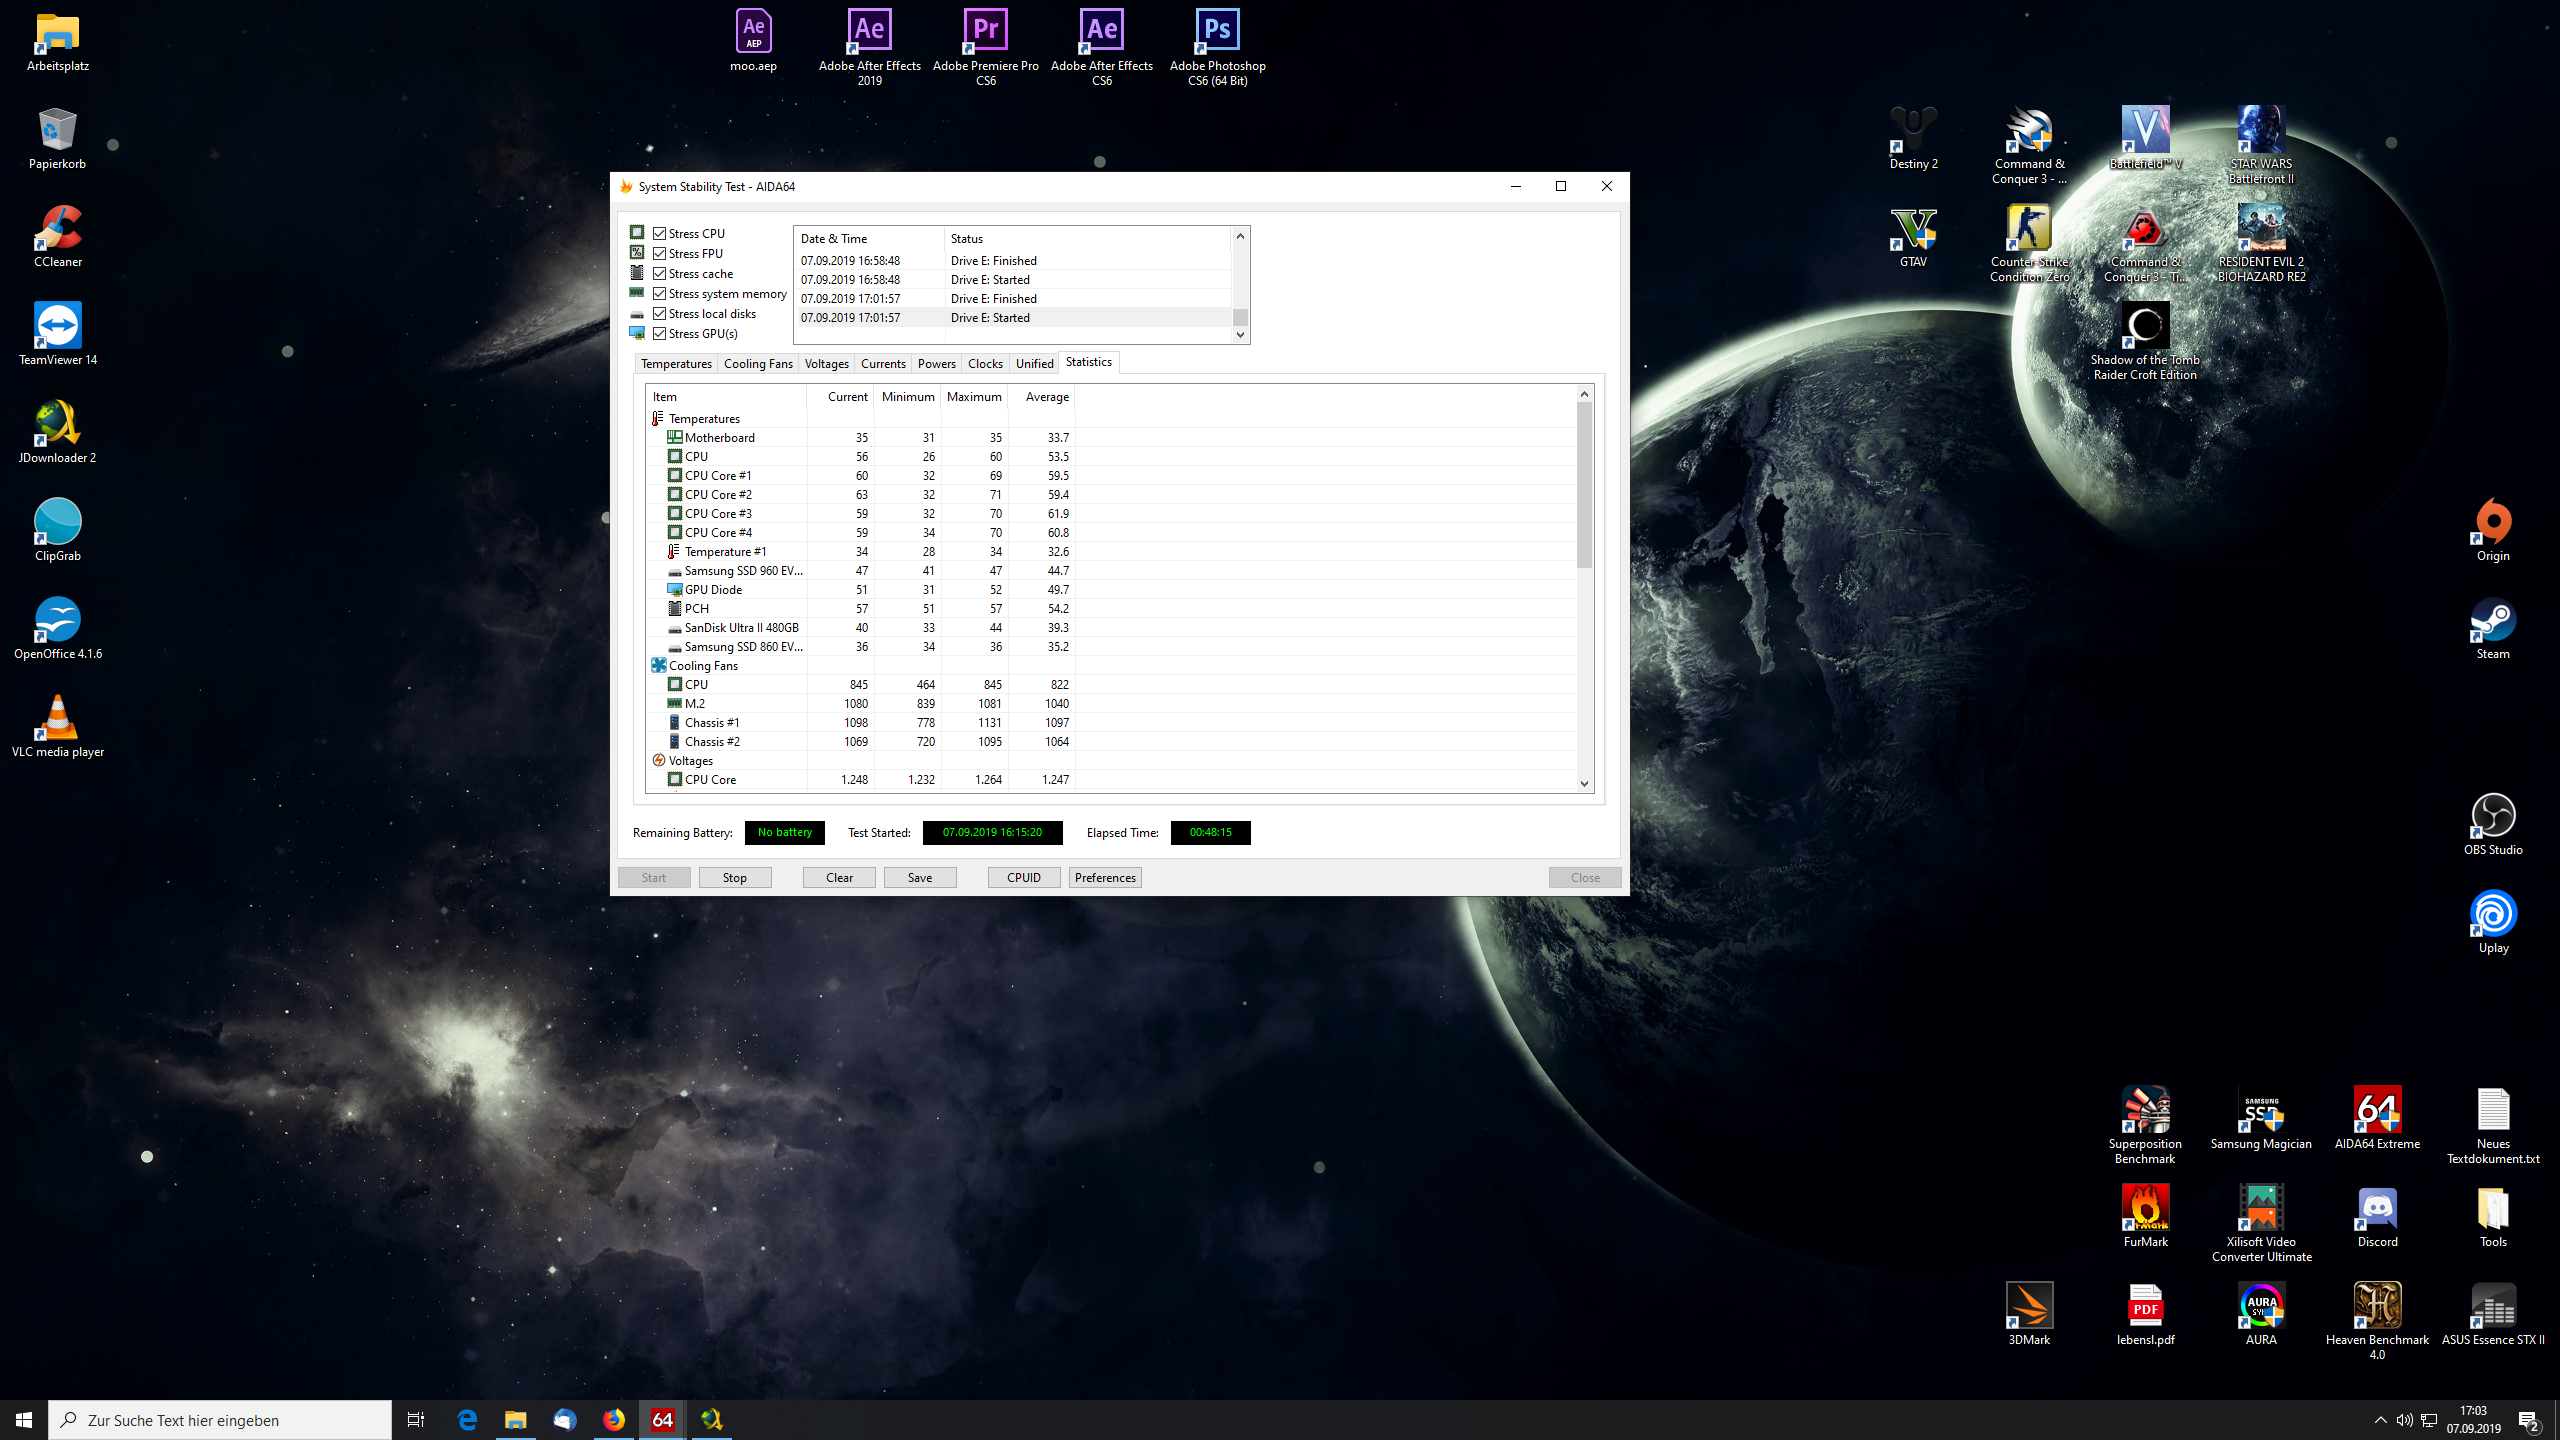The image size is (2560, 1440).
Task: Toggle the Stress local disks checkbox
Action: [660, 313]
